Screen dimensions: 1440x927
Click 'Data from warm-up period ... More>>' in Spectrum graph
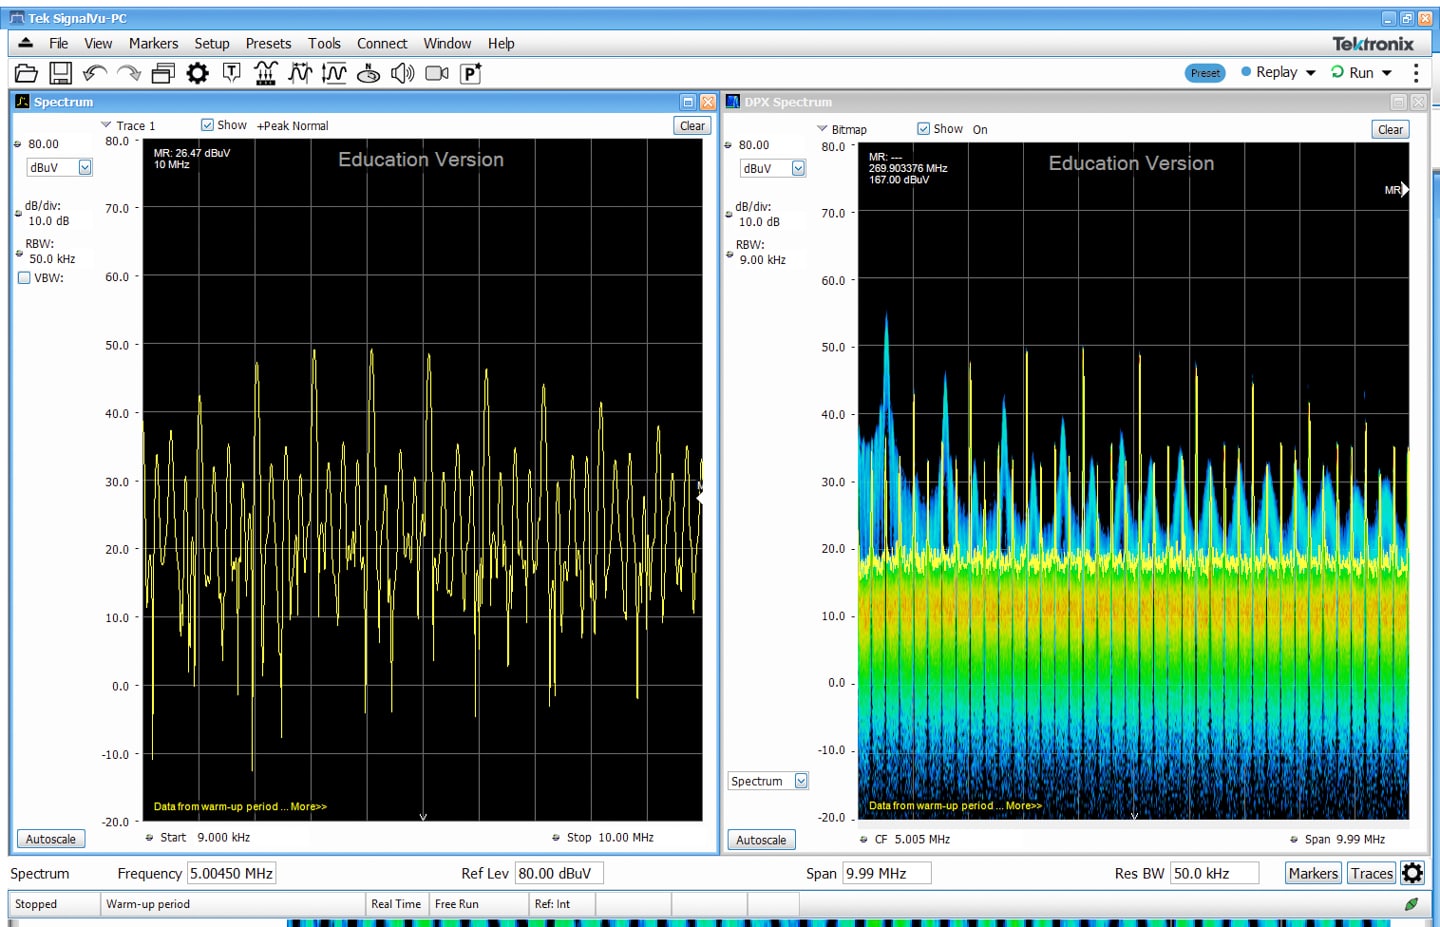[240, 806]
